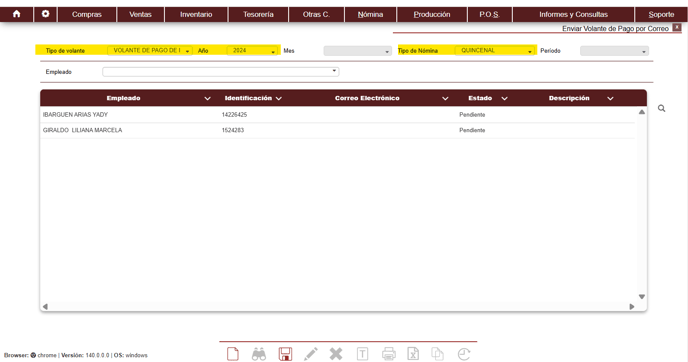
Task: Click identification number 1524283
Action: click(233, 130)
